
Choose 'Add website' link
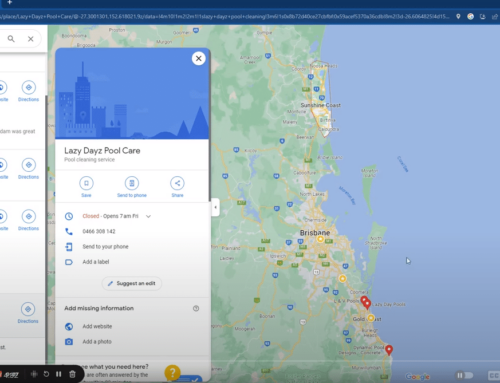point(97,326)
